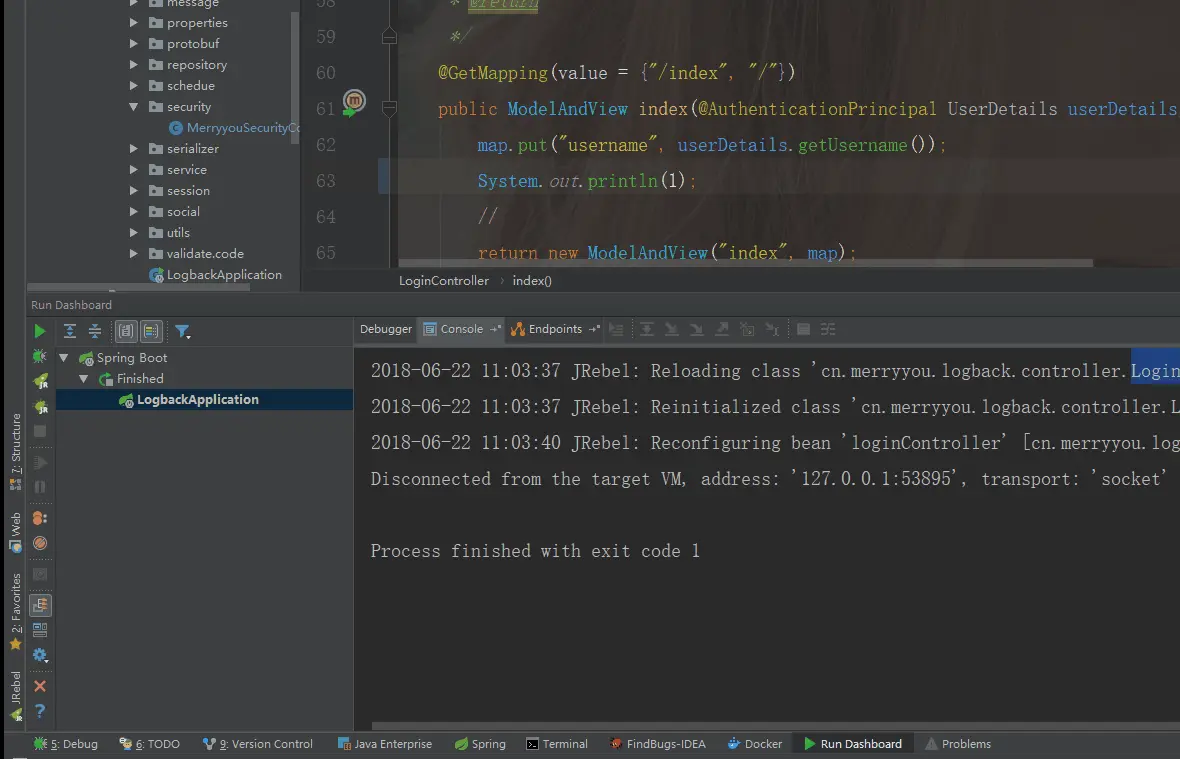The width and height of the screenshot is (1180, 759).
Task: Click the Step Out icon
Action: tap(722, 329)
